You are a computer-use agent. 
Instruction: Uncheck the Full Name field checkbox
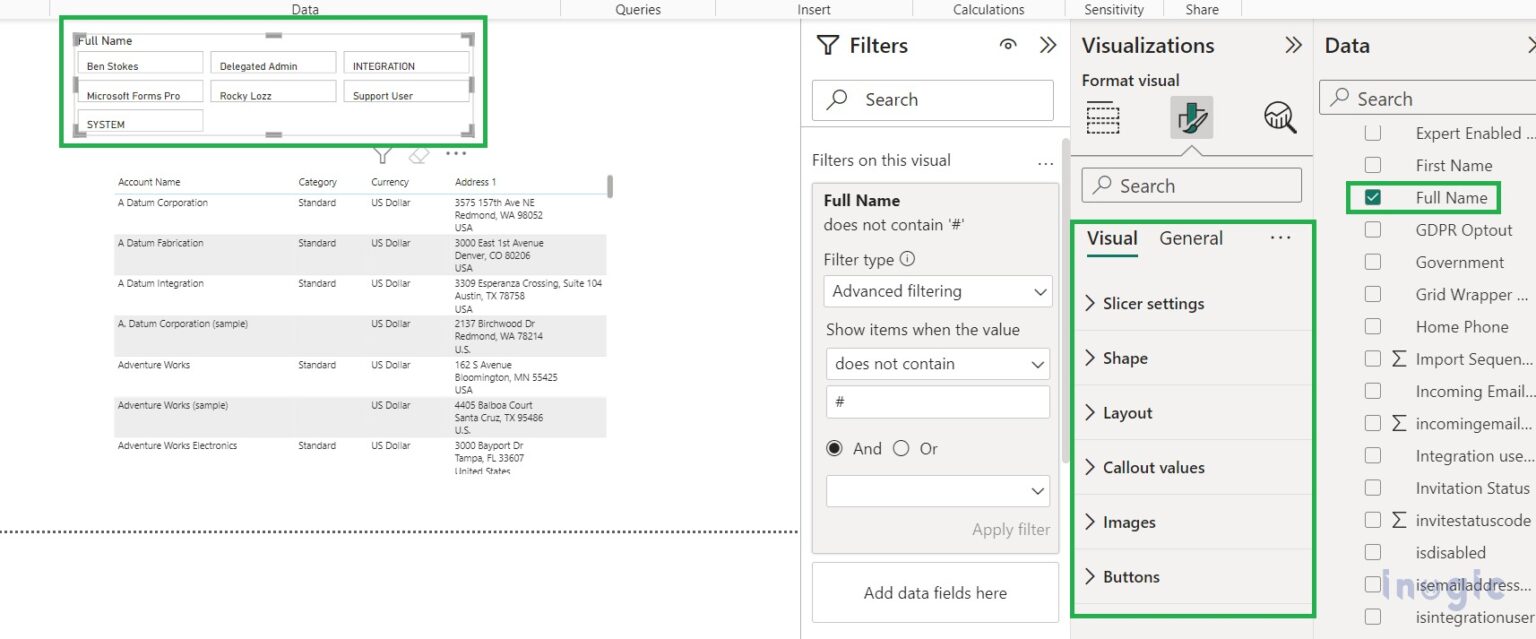pos(1372,198)
